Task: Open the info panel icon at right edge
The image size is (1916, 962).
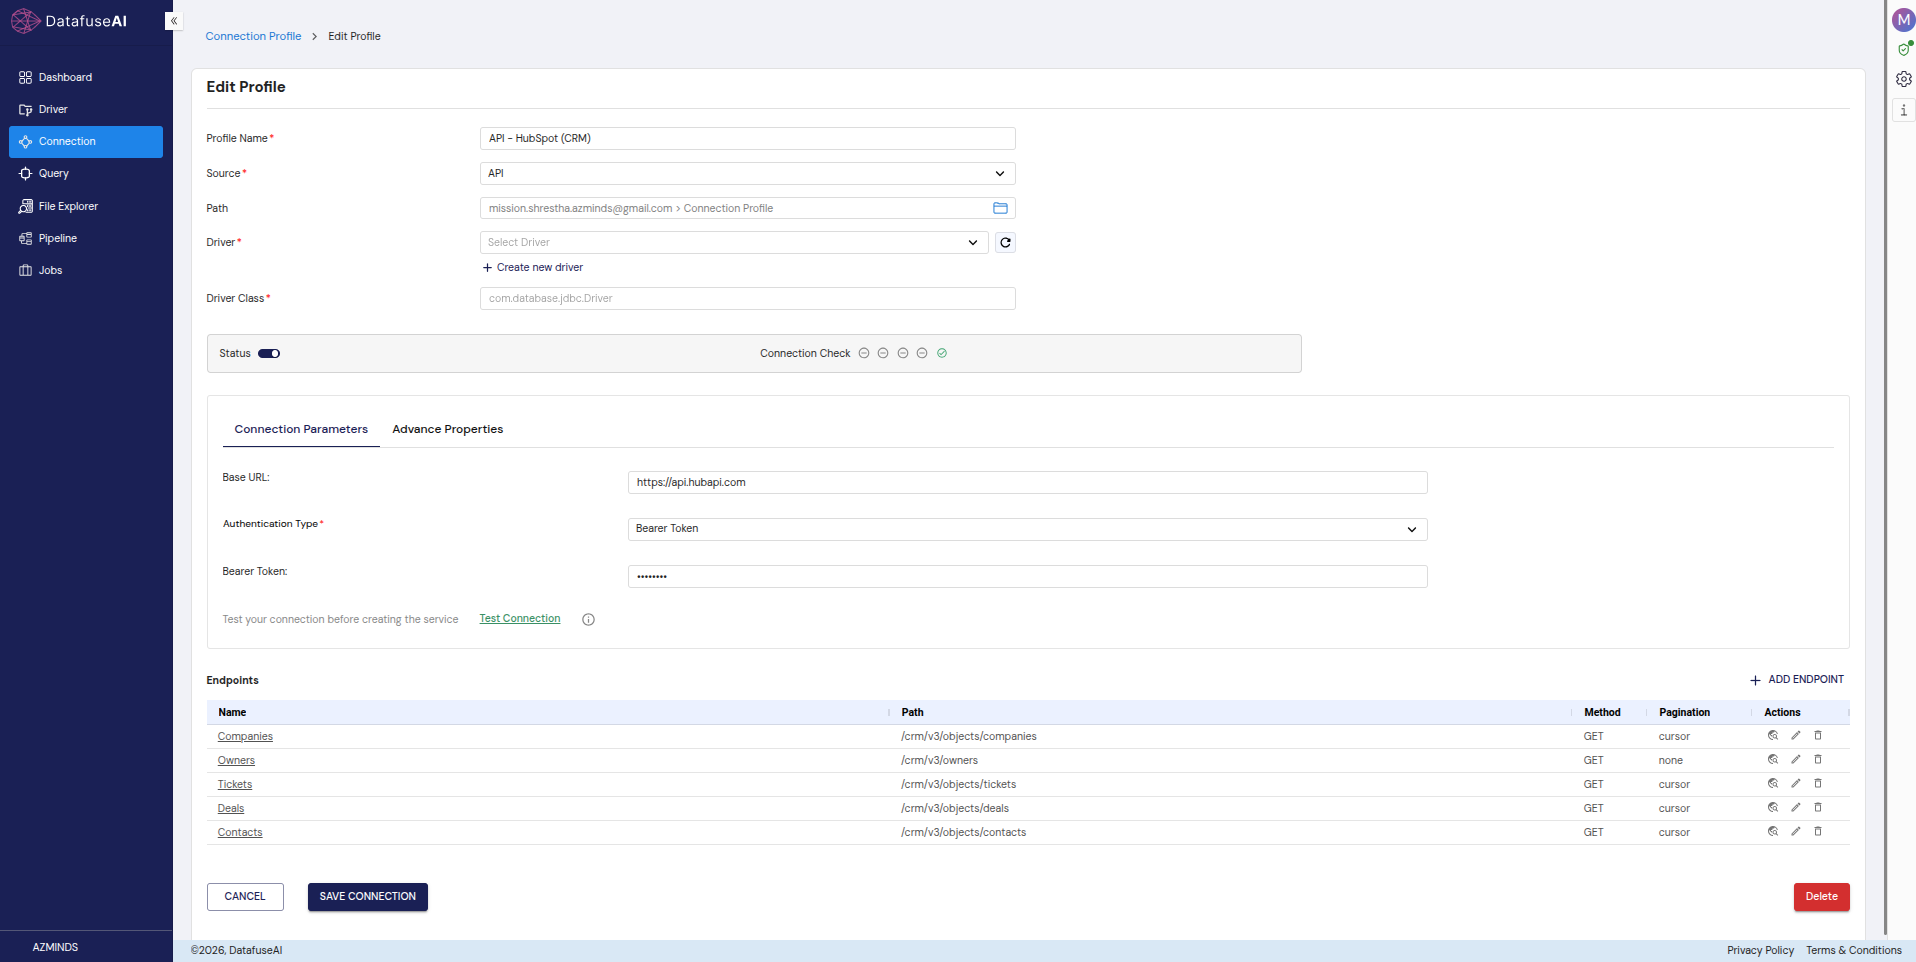Action: pos(1904,110)
